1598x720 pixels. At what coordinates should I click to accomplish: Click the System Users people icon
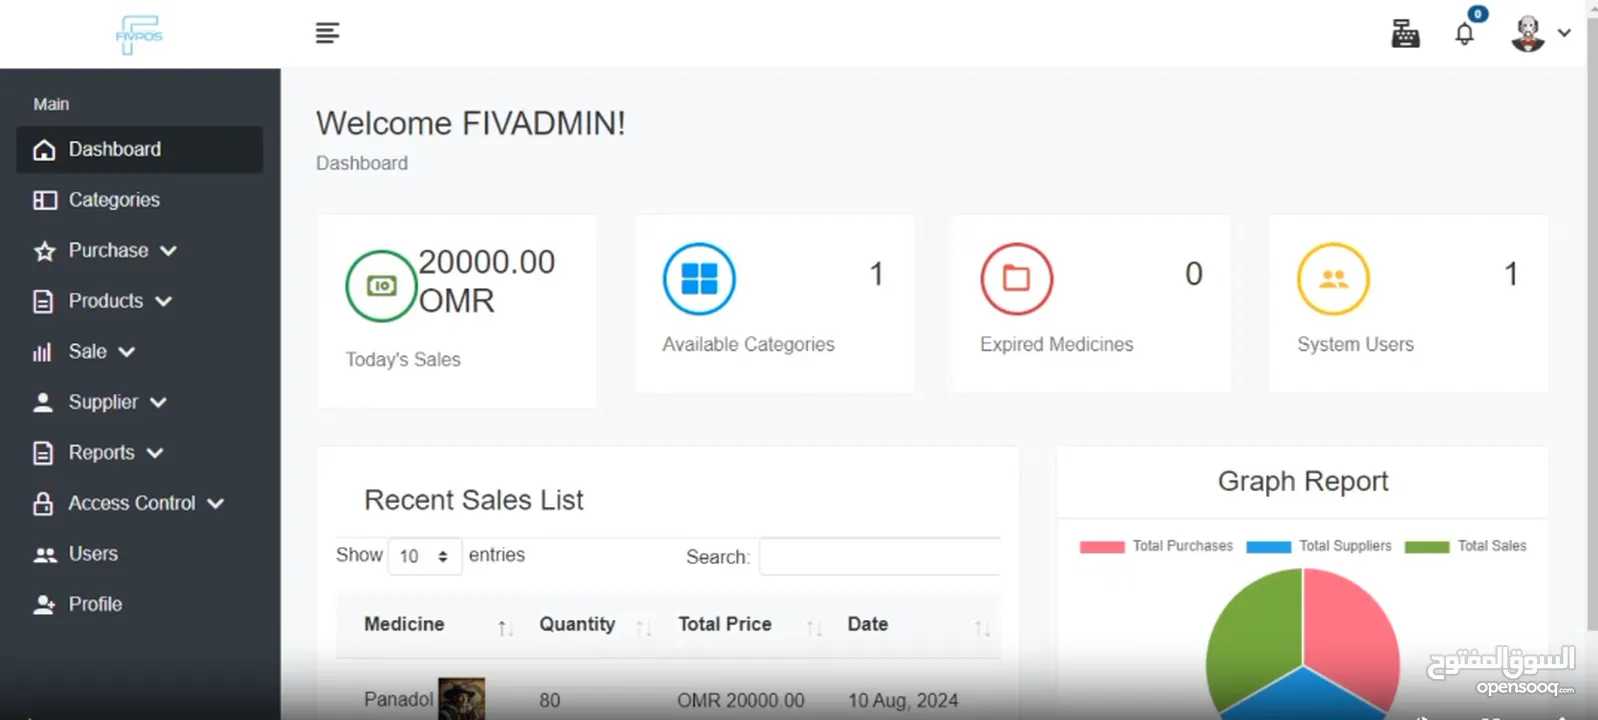(x=1333, y=278)
